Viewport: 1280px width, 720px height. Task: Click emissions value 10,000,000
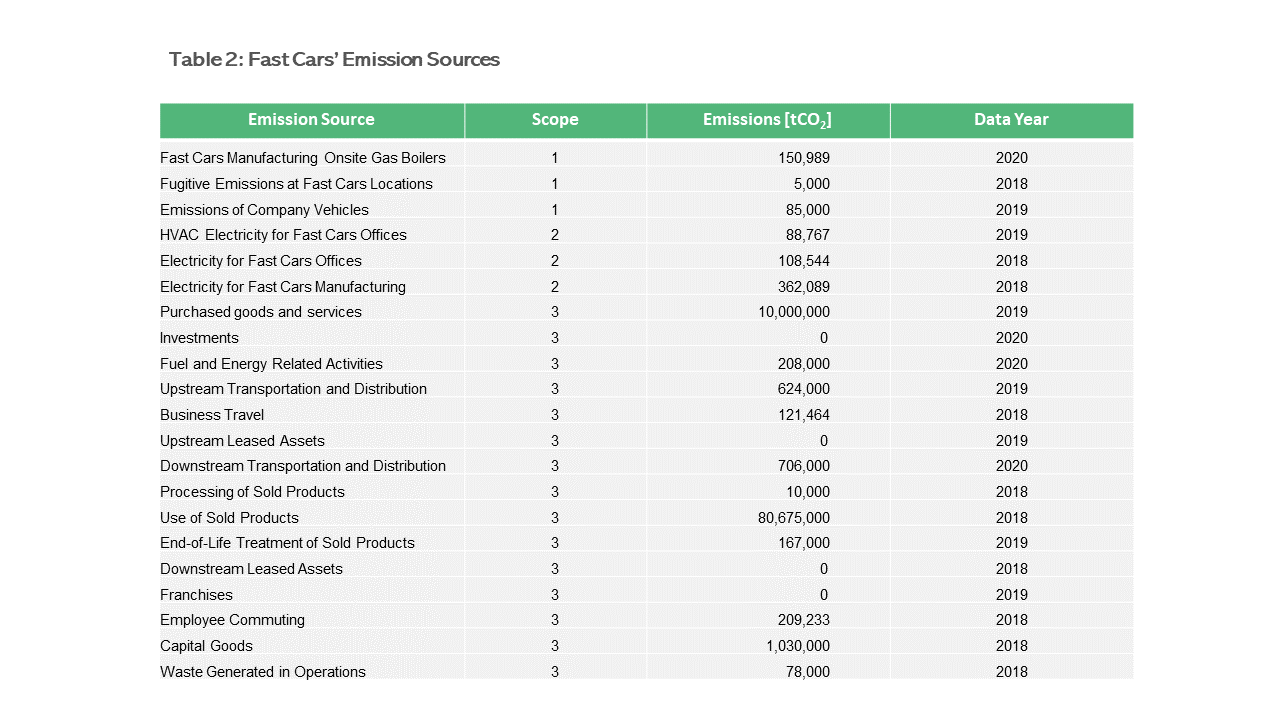click(794, 312)
